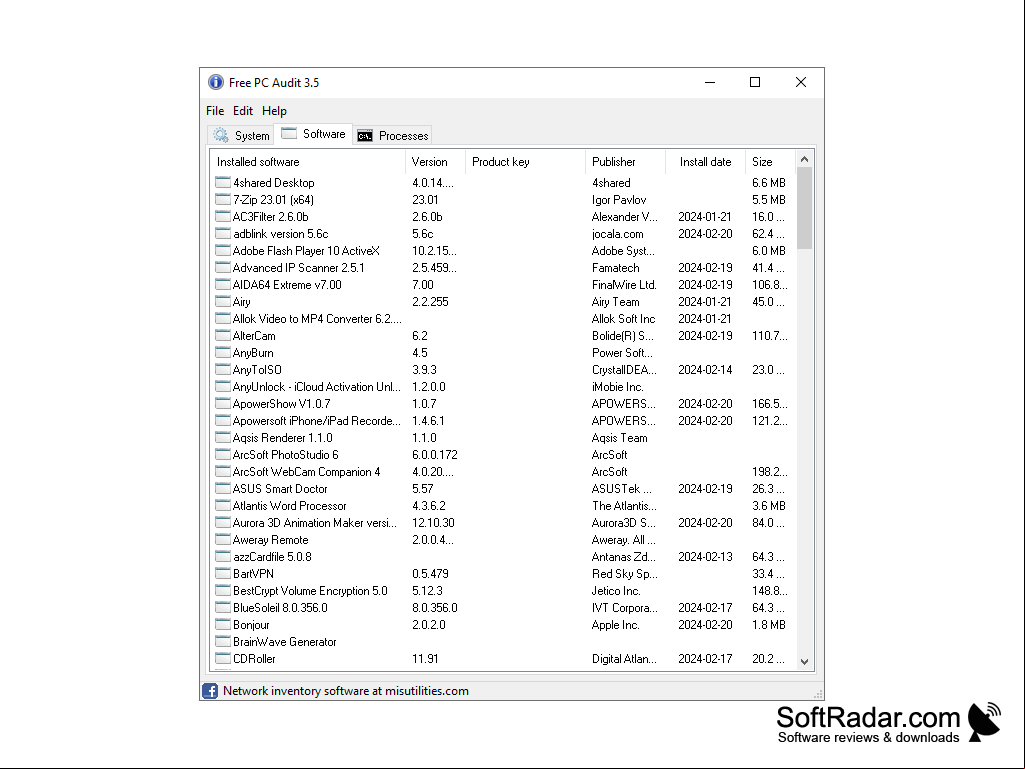Switch to the System tab
Viewport: 1025px width, 769px height.
coord(241,135)
